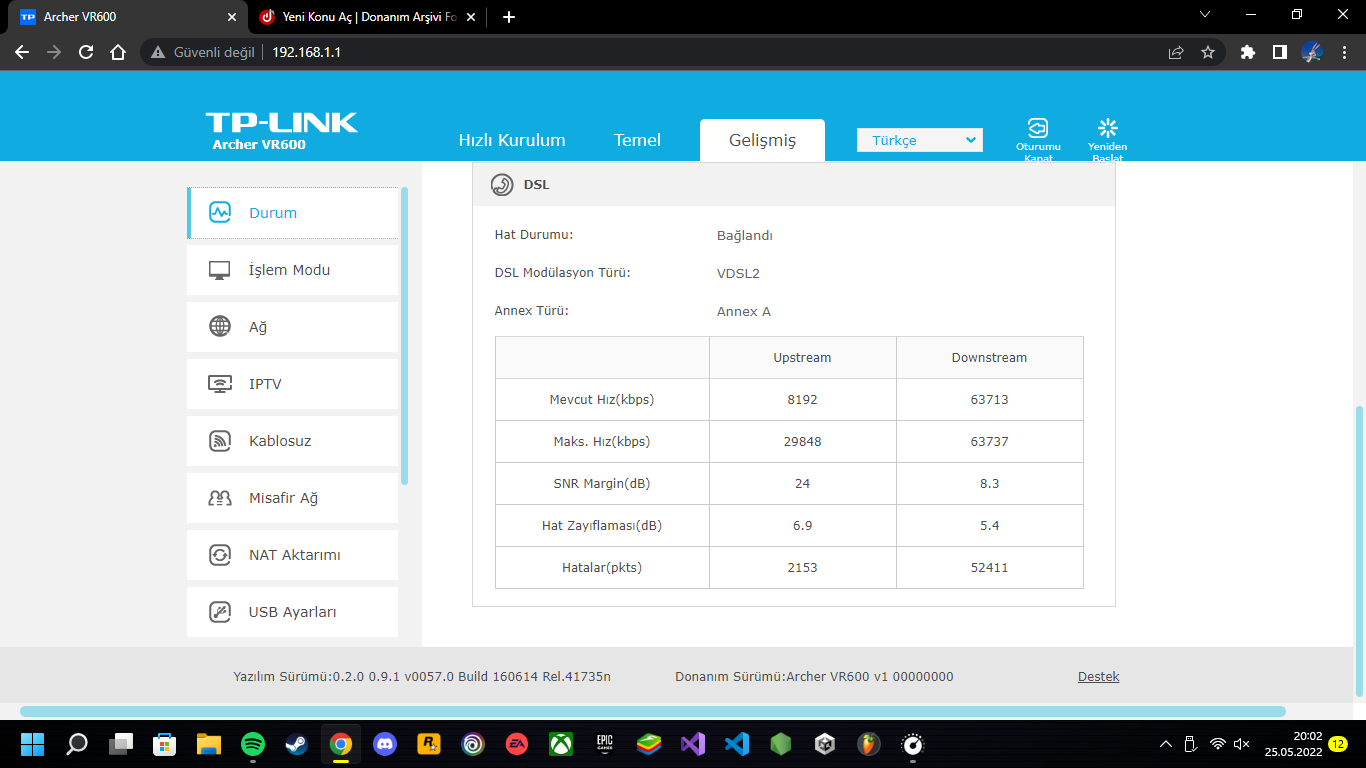The height and width of the screenshot is (768, 1366).
Task: Click the downstream attenuation value 5.4
Action: pyautogui.click(x=989, y=526)
